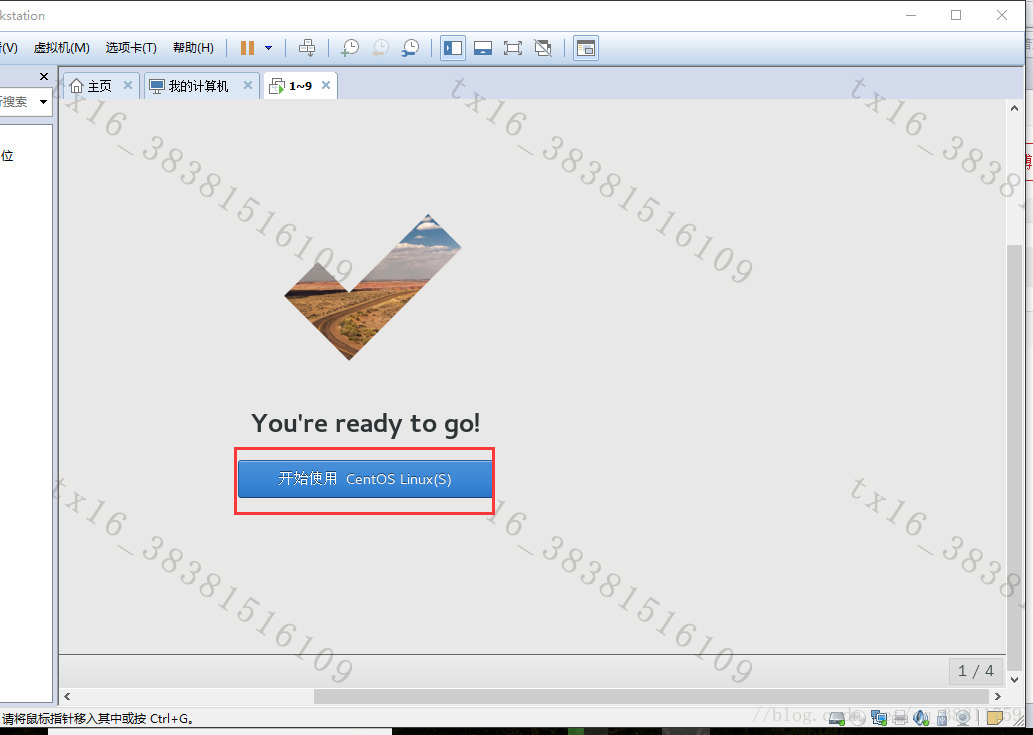The height and width of the screenshot is (735, 1033).
Task: Click the 开始使用 CentOS Linux(S) button
Action: 365,479
